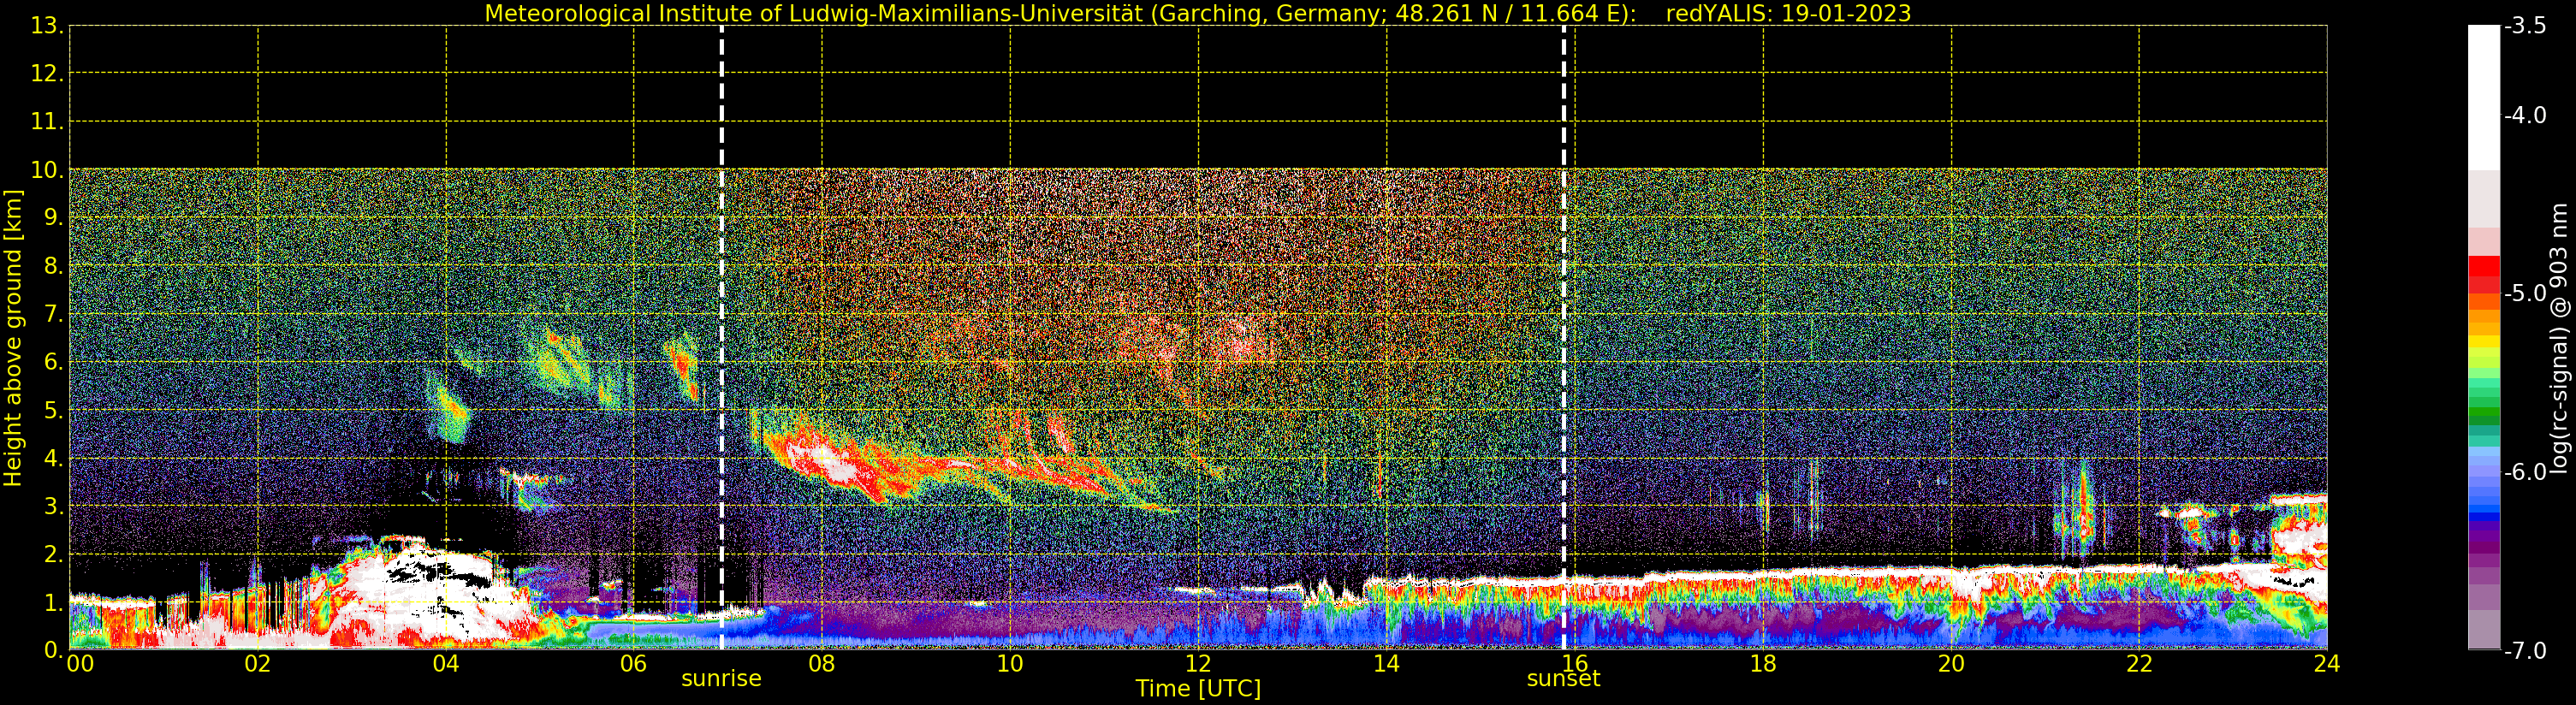Click the white dashed sunset marker line

[1564, 338]
